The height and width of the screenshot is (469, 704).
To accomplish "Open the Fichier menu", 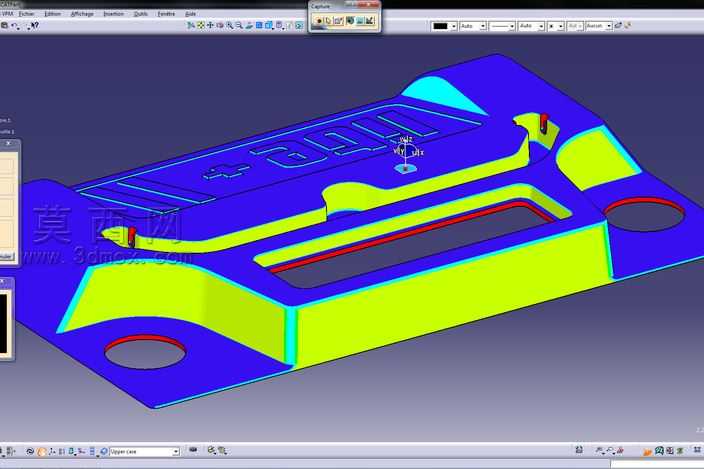I will coord(26,14).
